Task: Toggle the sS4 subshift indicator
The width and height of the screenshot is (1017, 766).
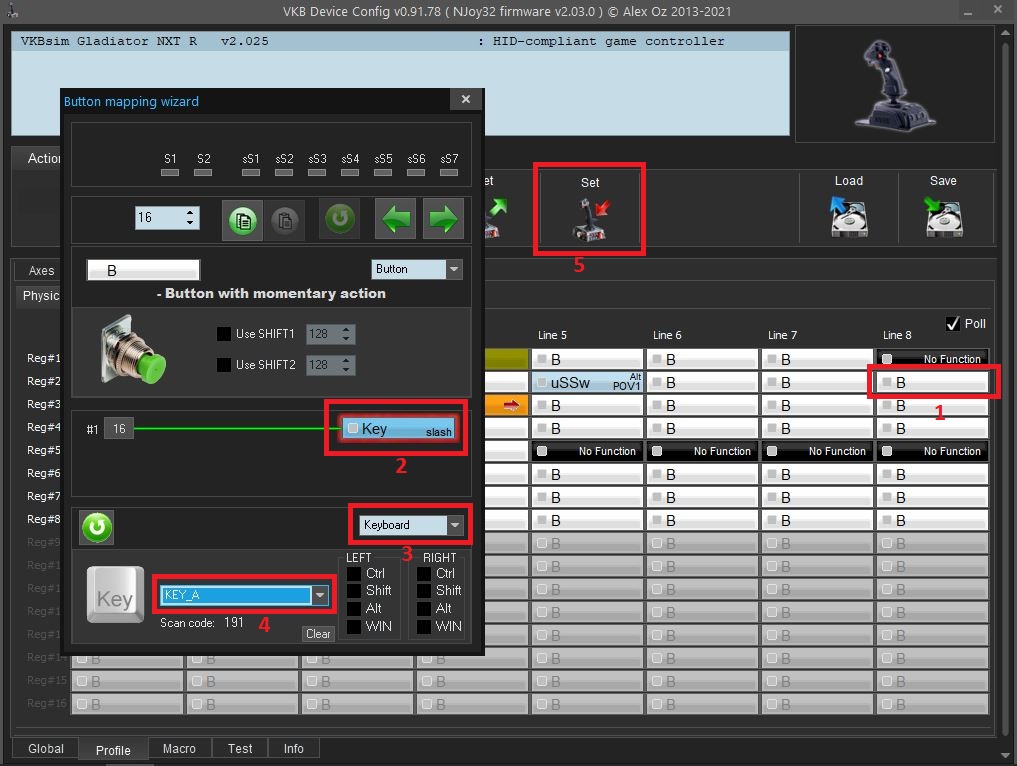Action: (x=350, y=173)
